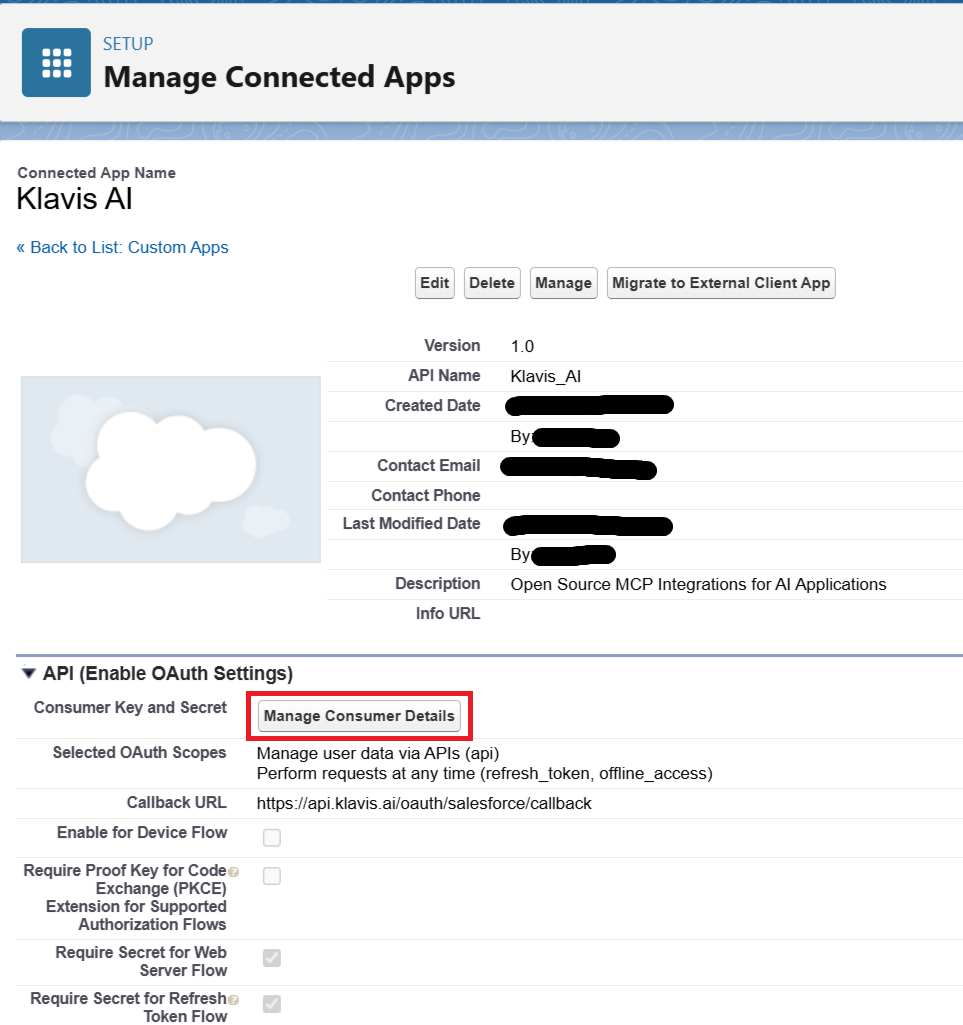963x1025 pixels.
Task: Click the Last Modified Date label
Action: tap(411, 524)
